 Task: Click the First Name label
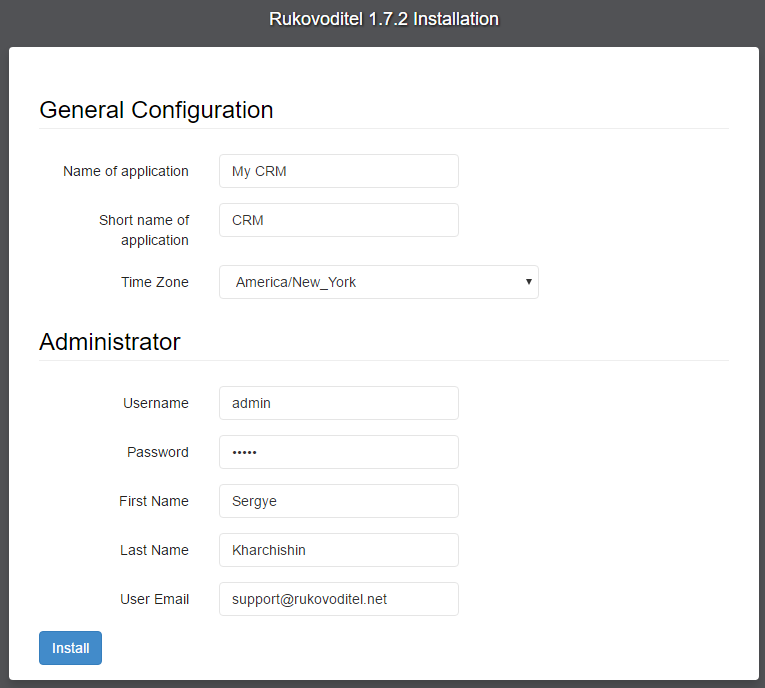[154, 501]
